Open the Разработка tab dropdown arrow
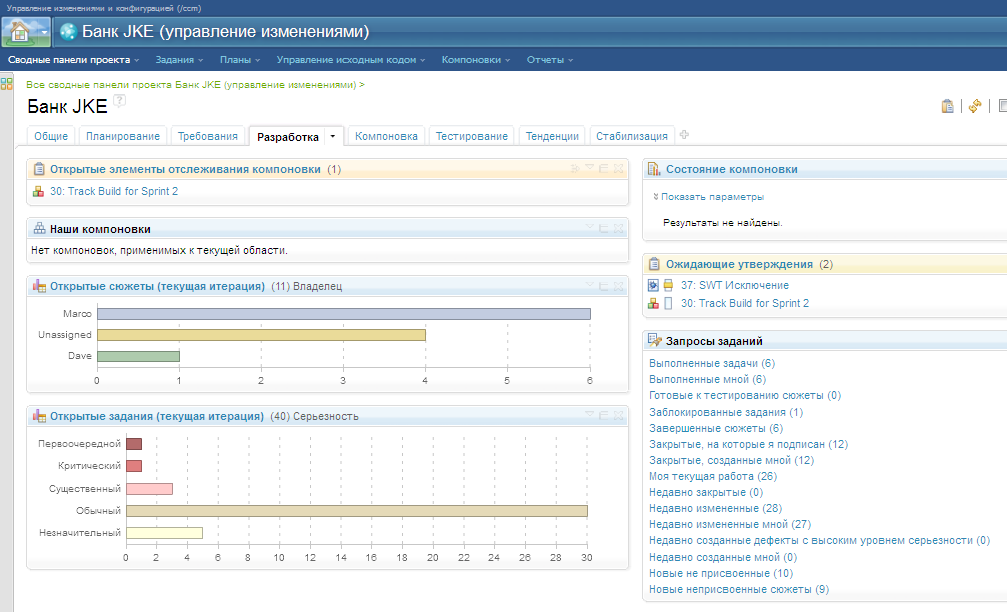The height and width of the screenshot is (612, 1007). pyautogui.click(x=333, y=136)
